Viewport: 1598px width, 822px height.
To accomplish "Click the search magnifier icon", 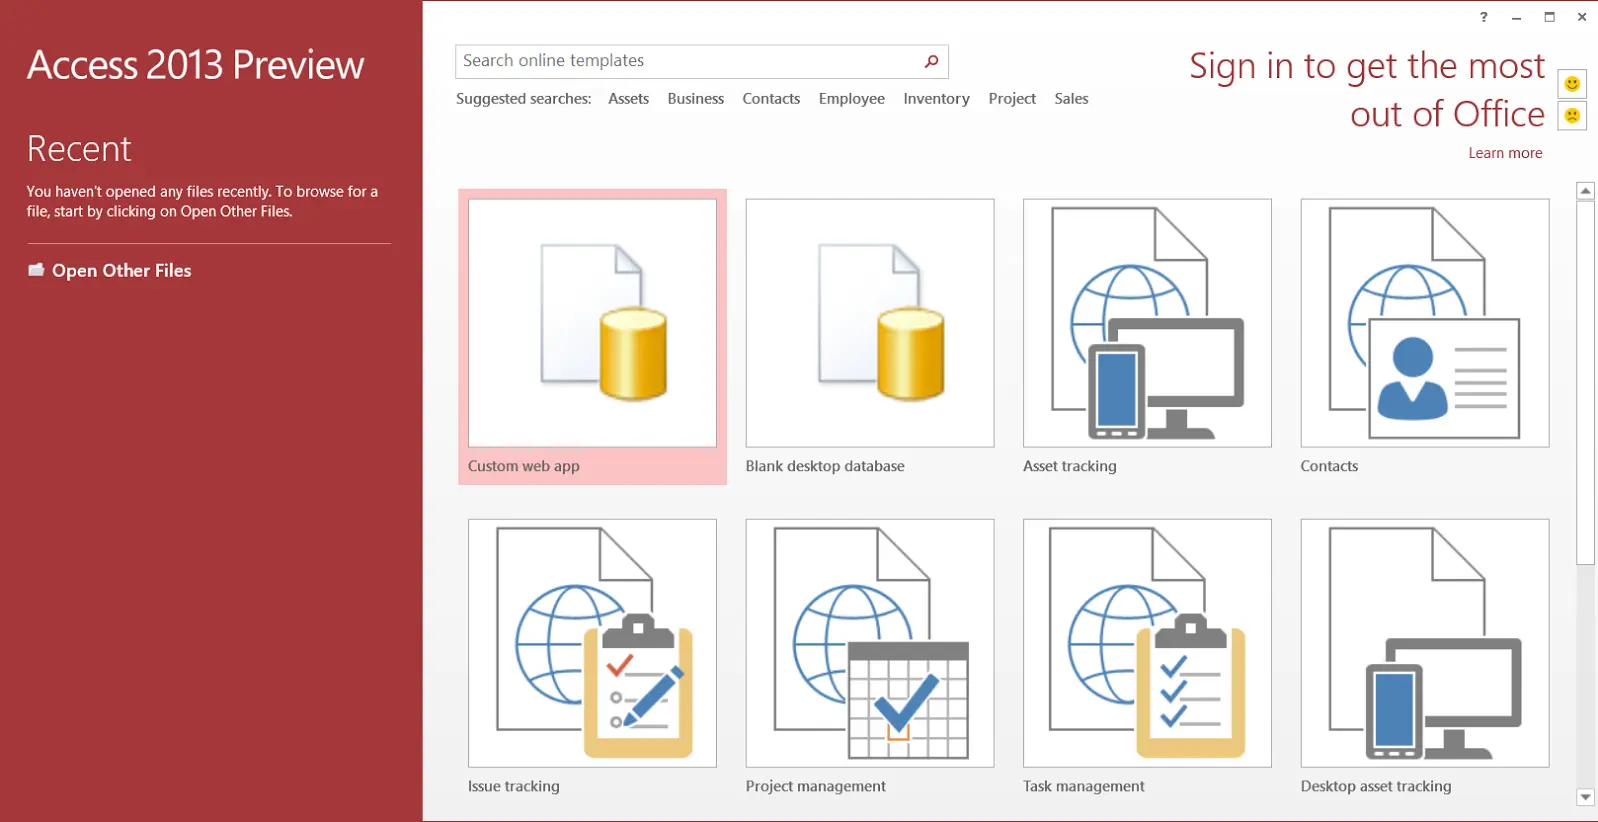I will (x=931, y=61).
